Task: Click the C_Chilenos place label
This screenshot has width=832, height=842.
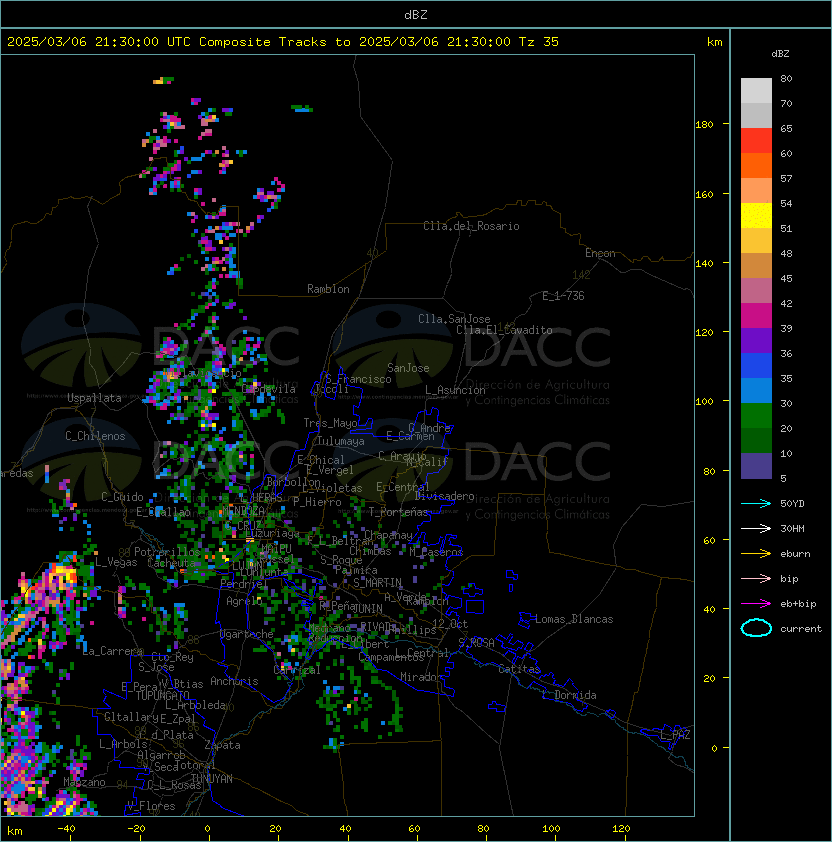Action: pos(95,436)
